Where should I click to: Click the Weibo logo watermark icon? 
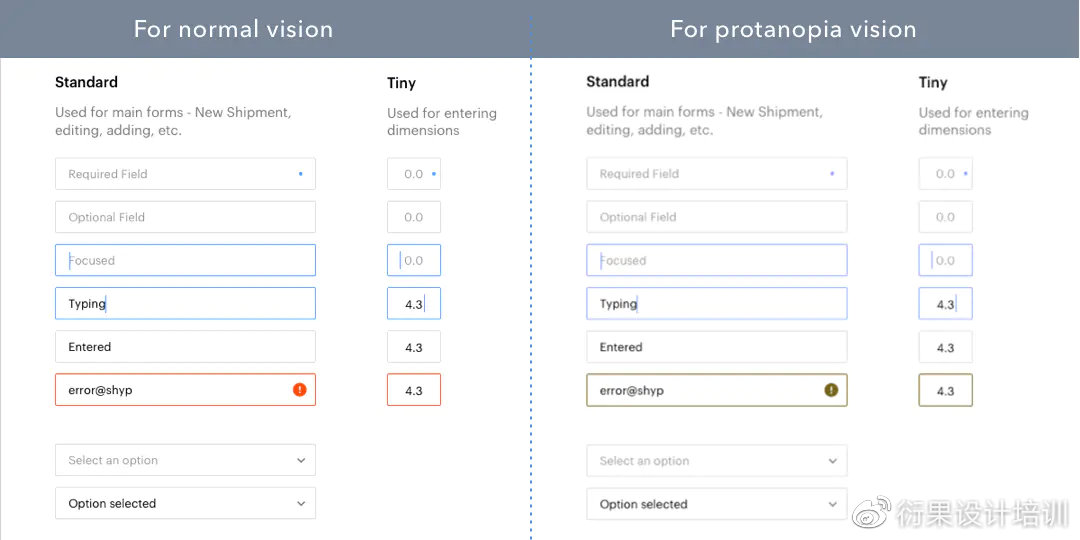click(872, 512)
